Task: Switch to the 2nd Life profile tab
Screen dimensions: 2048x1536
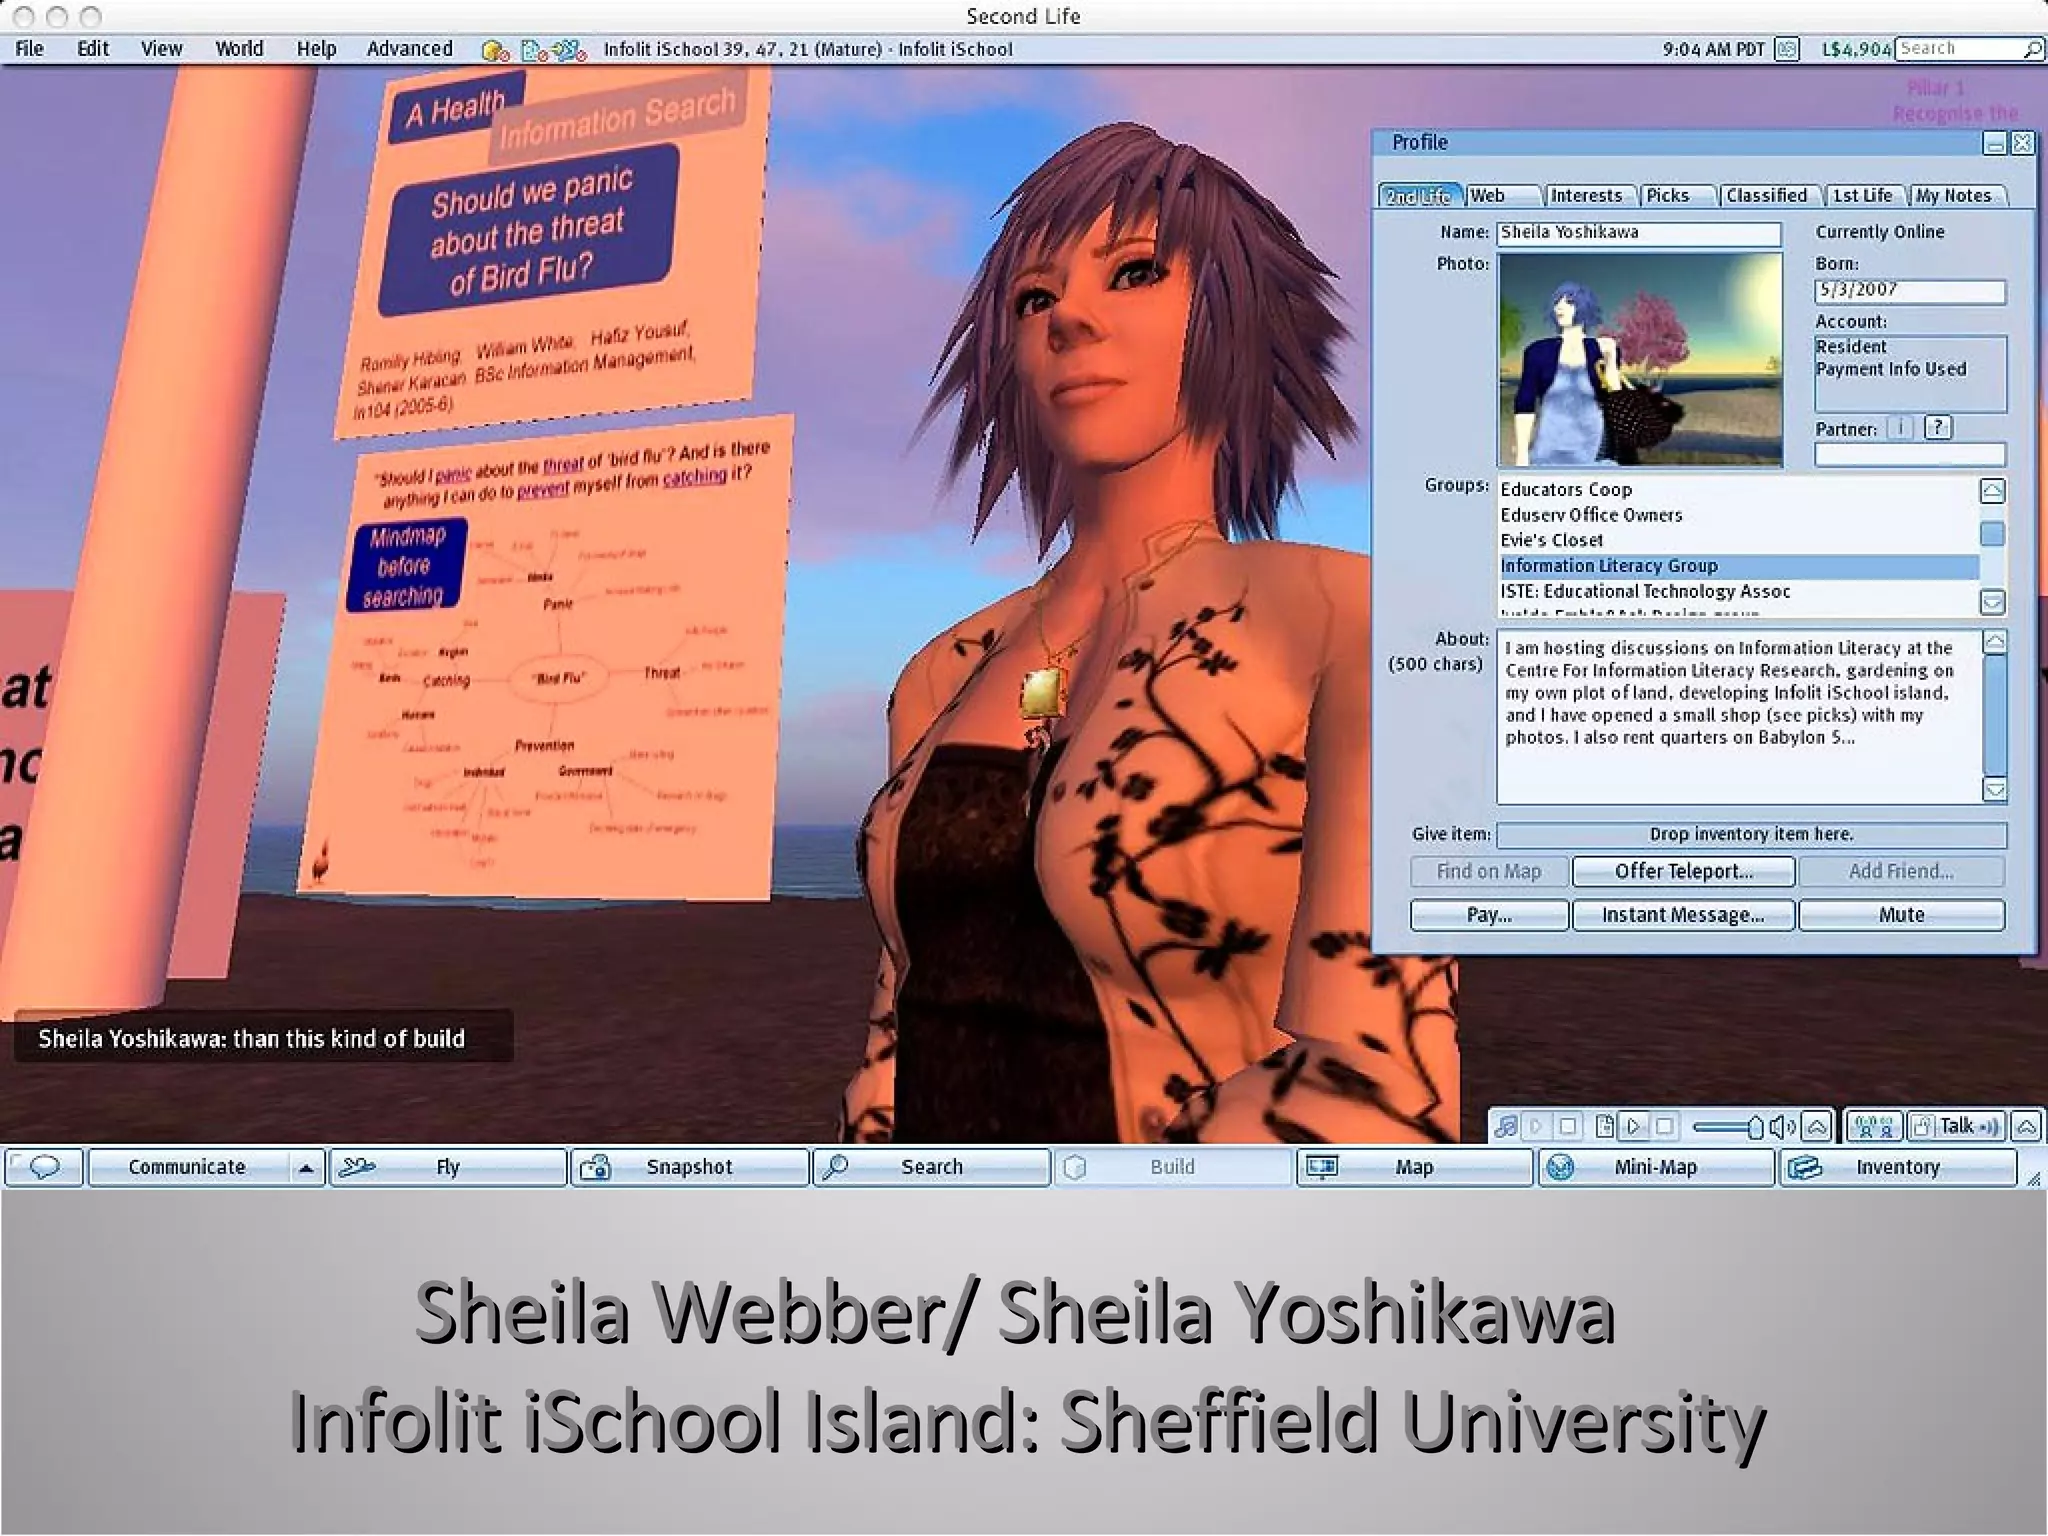Action: tap(1419, 196)
